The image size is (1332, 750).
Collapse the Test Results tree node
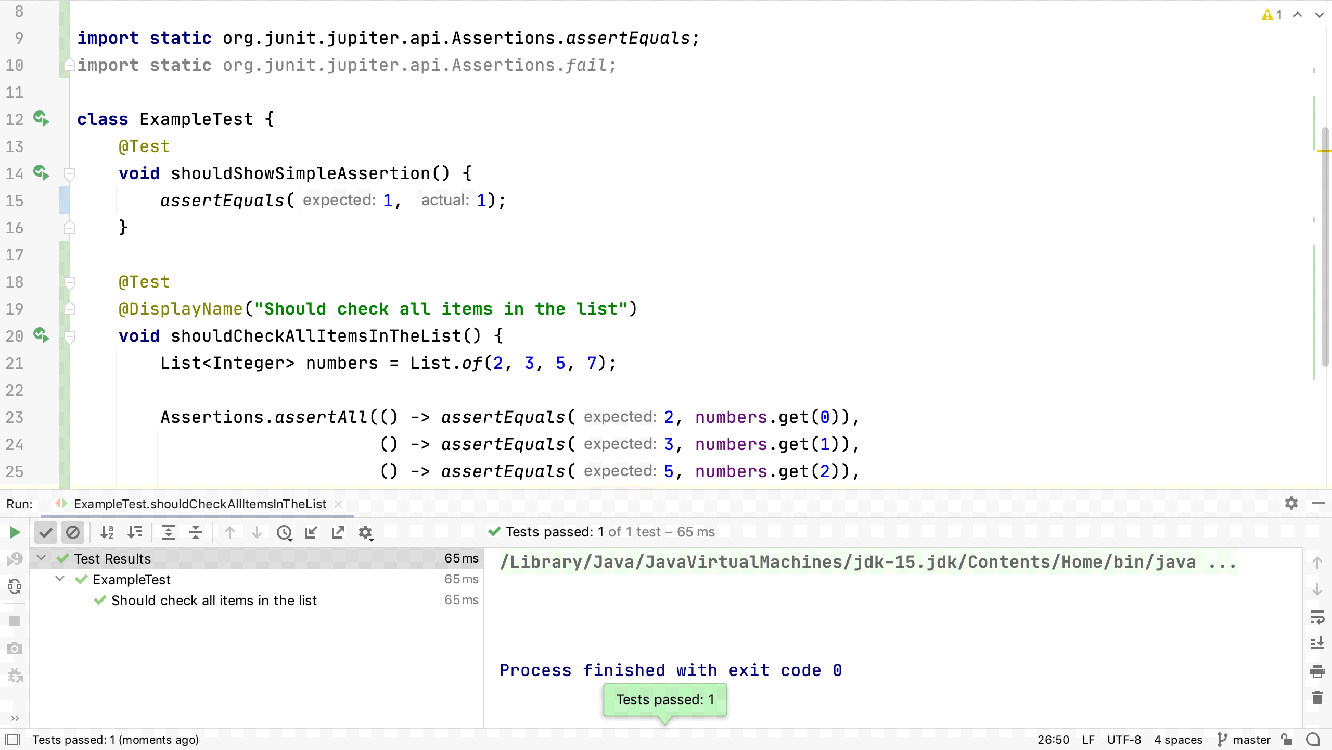pos(41,559)
